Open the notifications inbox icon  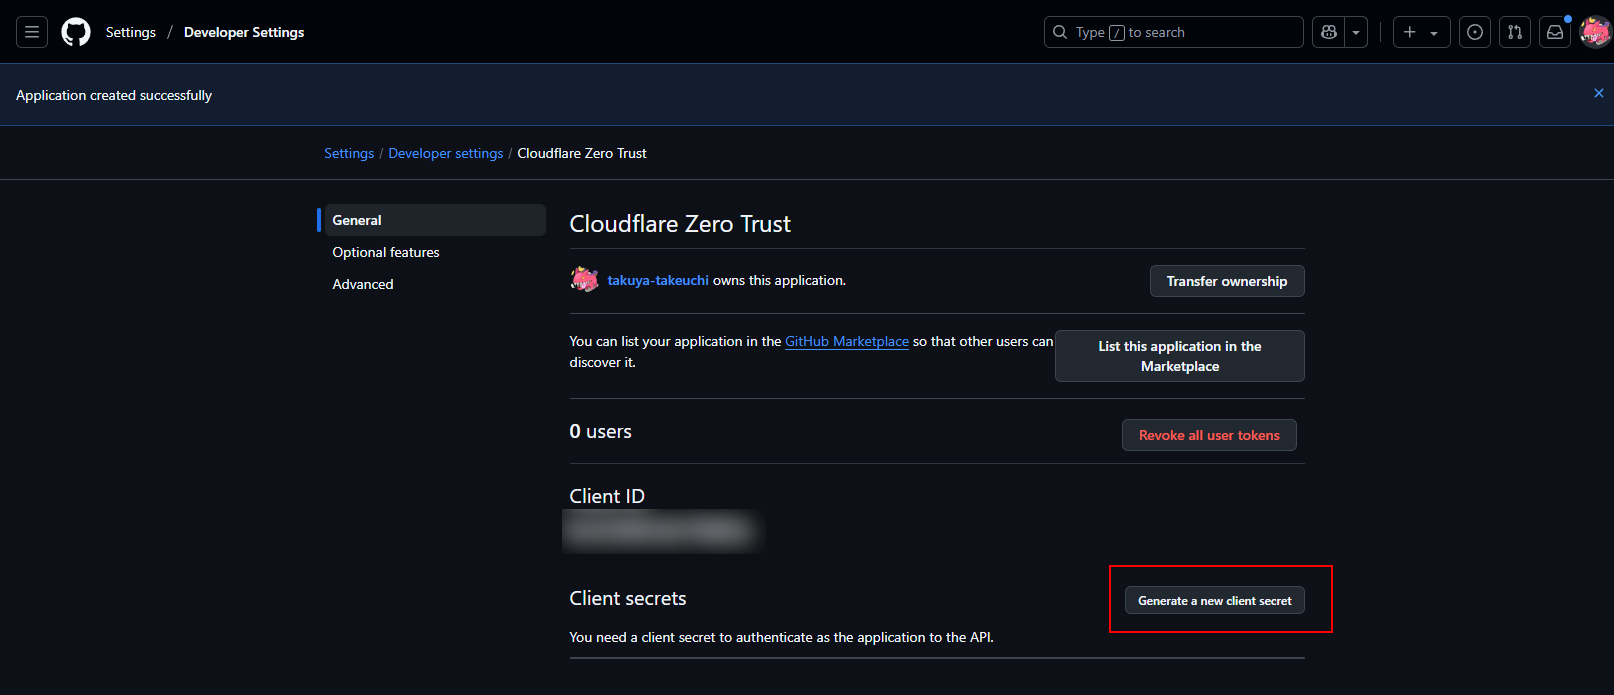(x=1555, y=32)
